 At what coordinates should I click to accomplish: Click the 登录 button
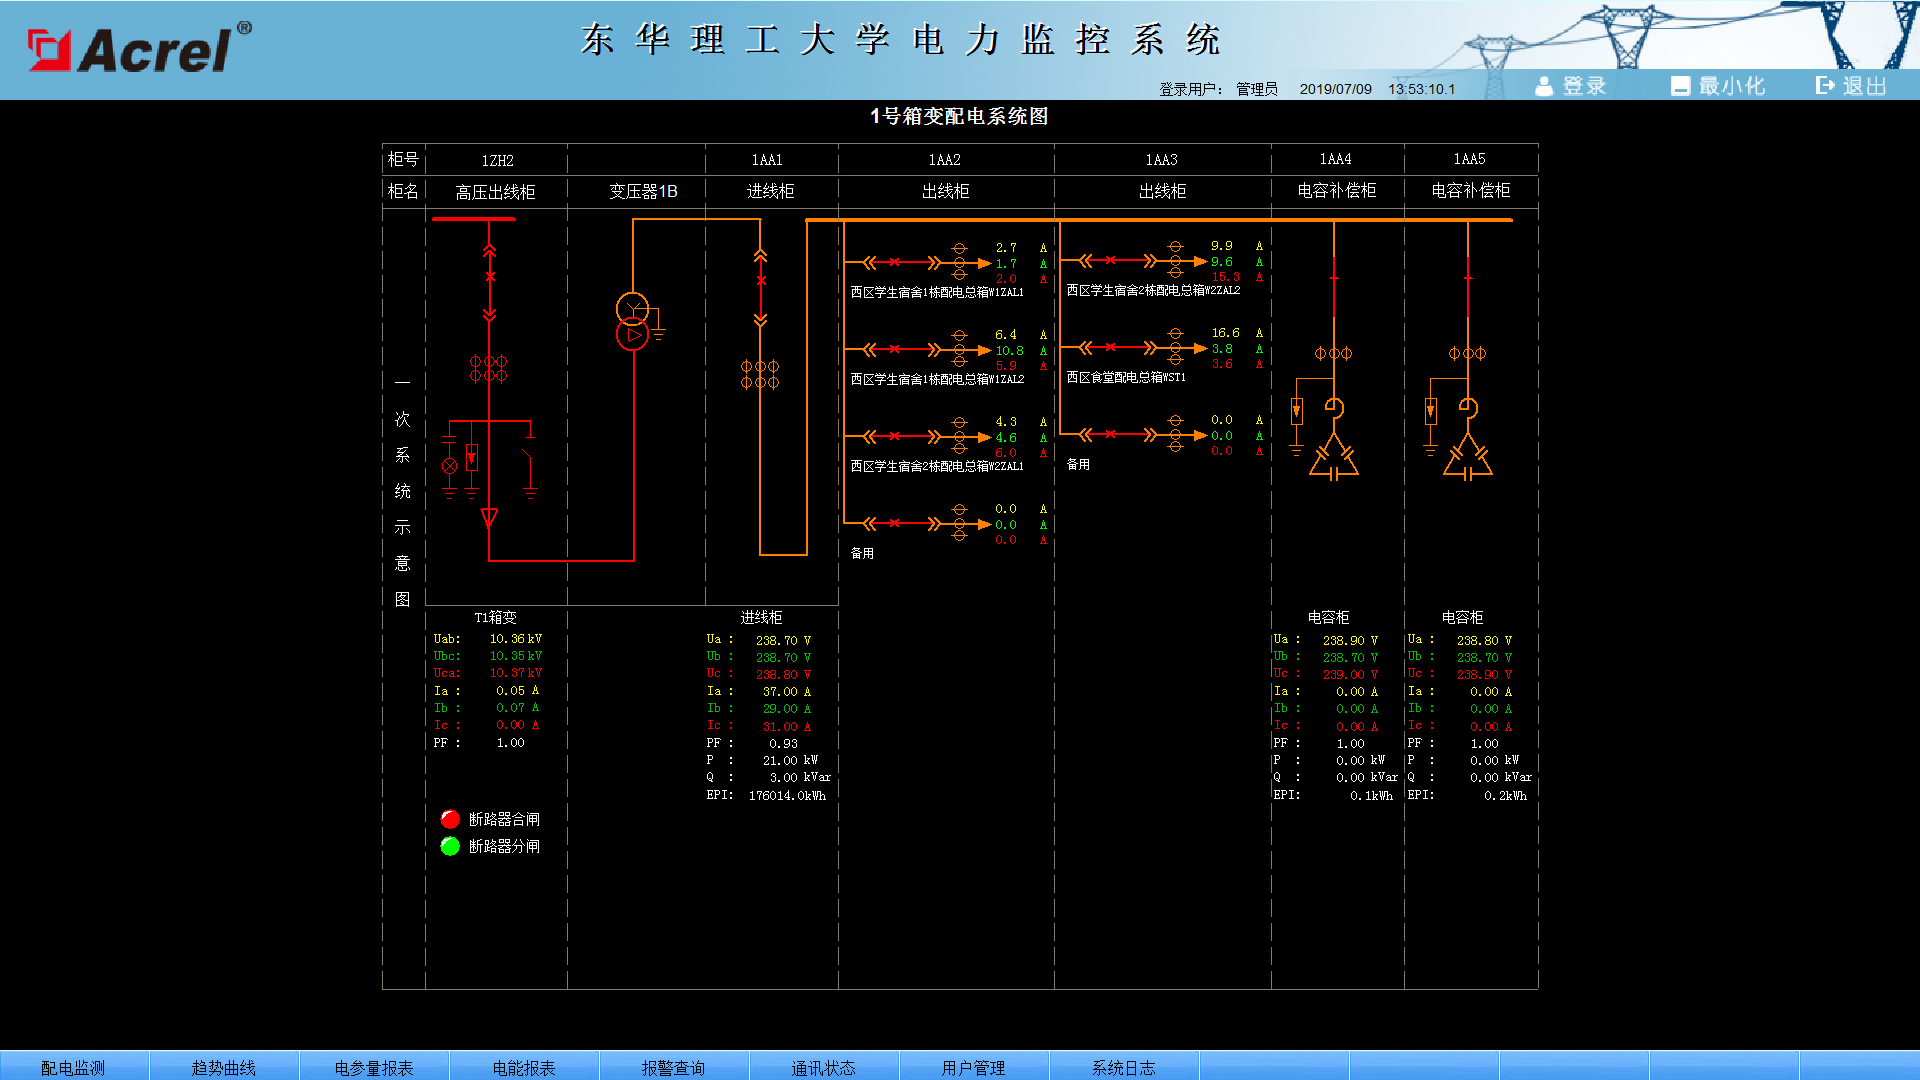click(x=1571, y=86)
